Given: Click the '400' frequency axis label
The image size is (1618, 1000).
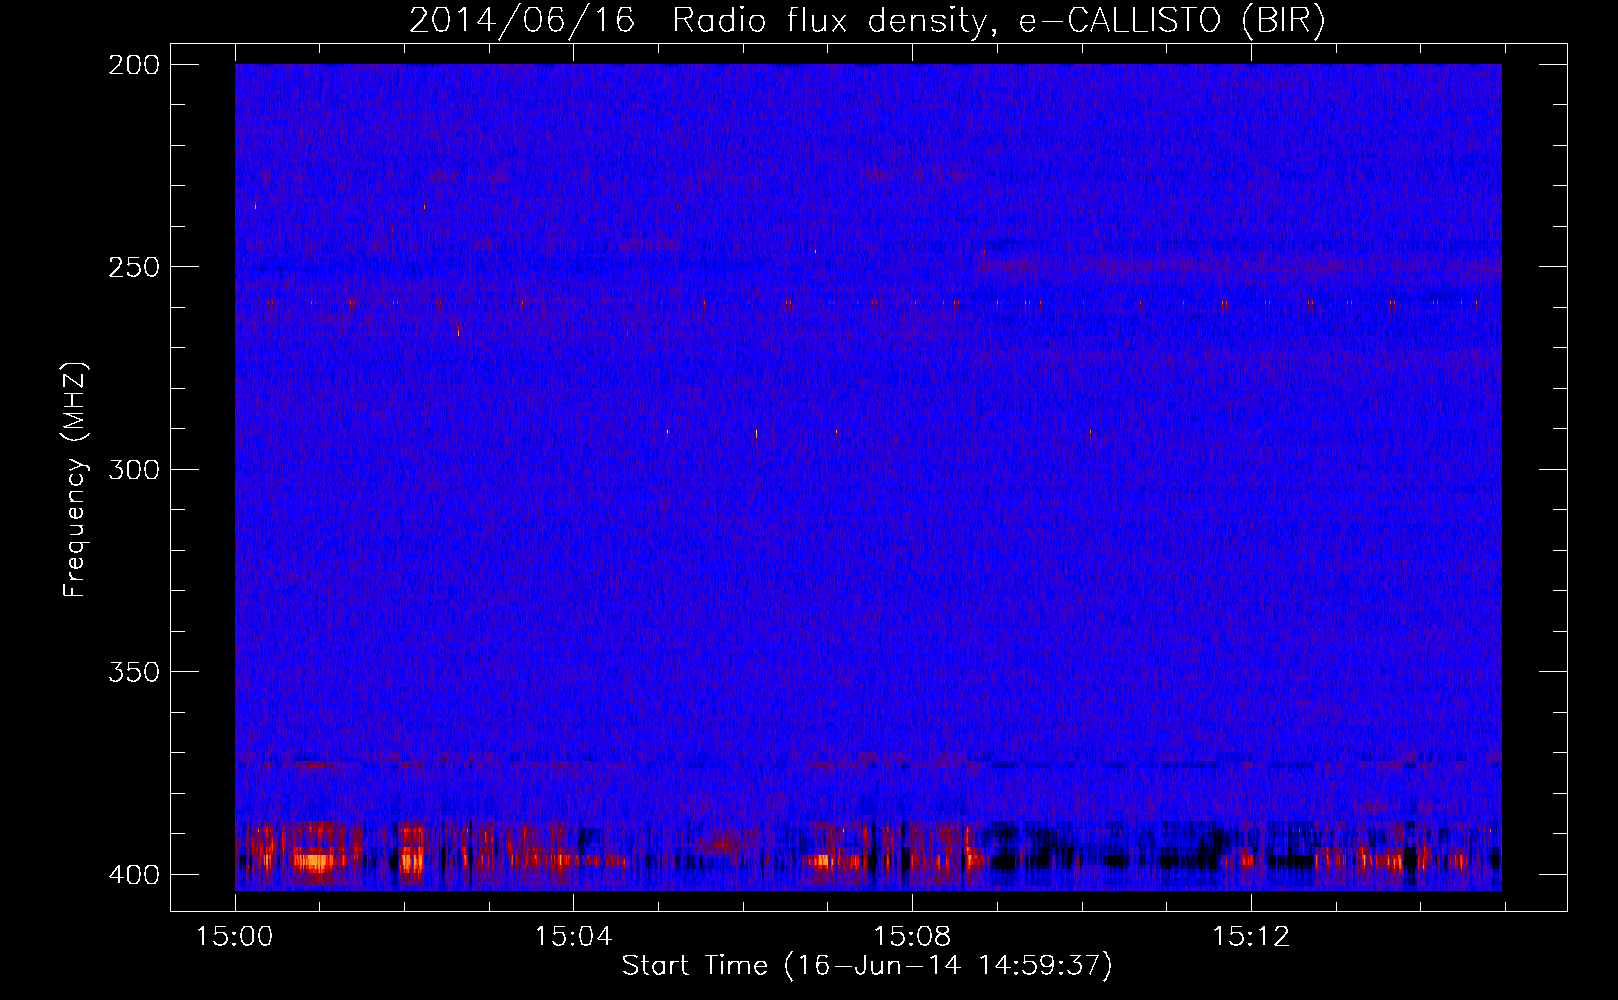Looking at the screenshot, I should [134, 875].
